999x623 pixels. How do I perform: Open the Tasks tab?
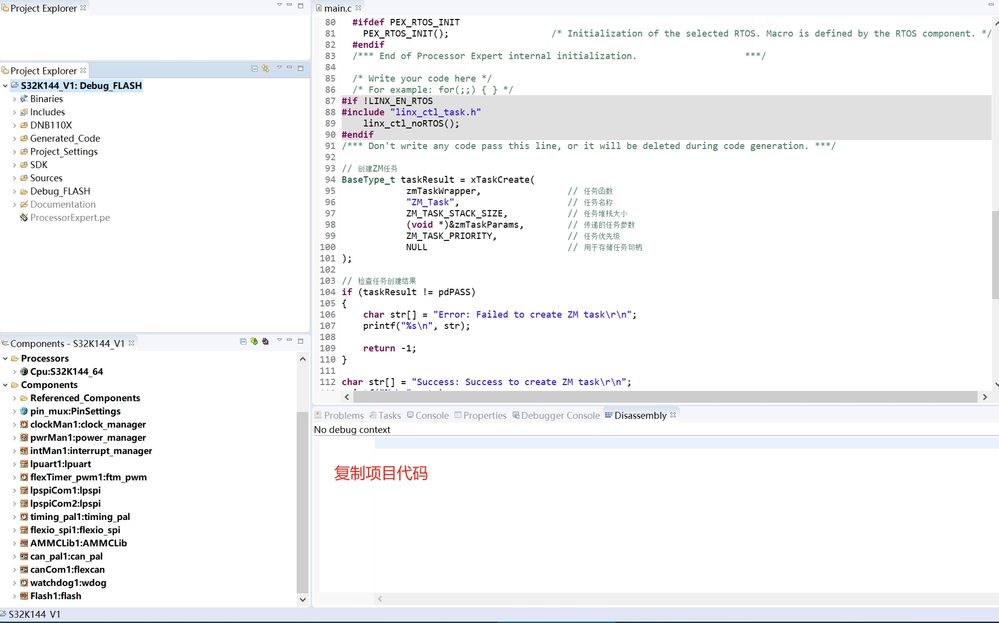click(x=385, y=415)
